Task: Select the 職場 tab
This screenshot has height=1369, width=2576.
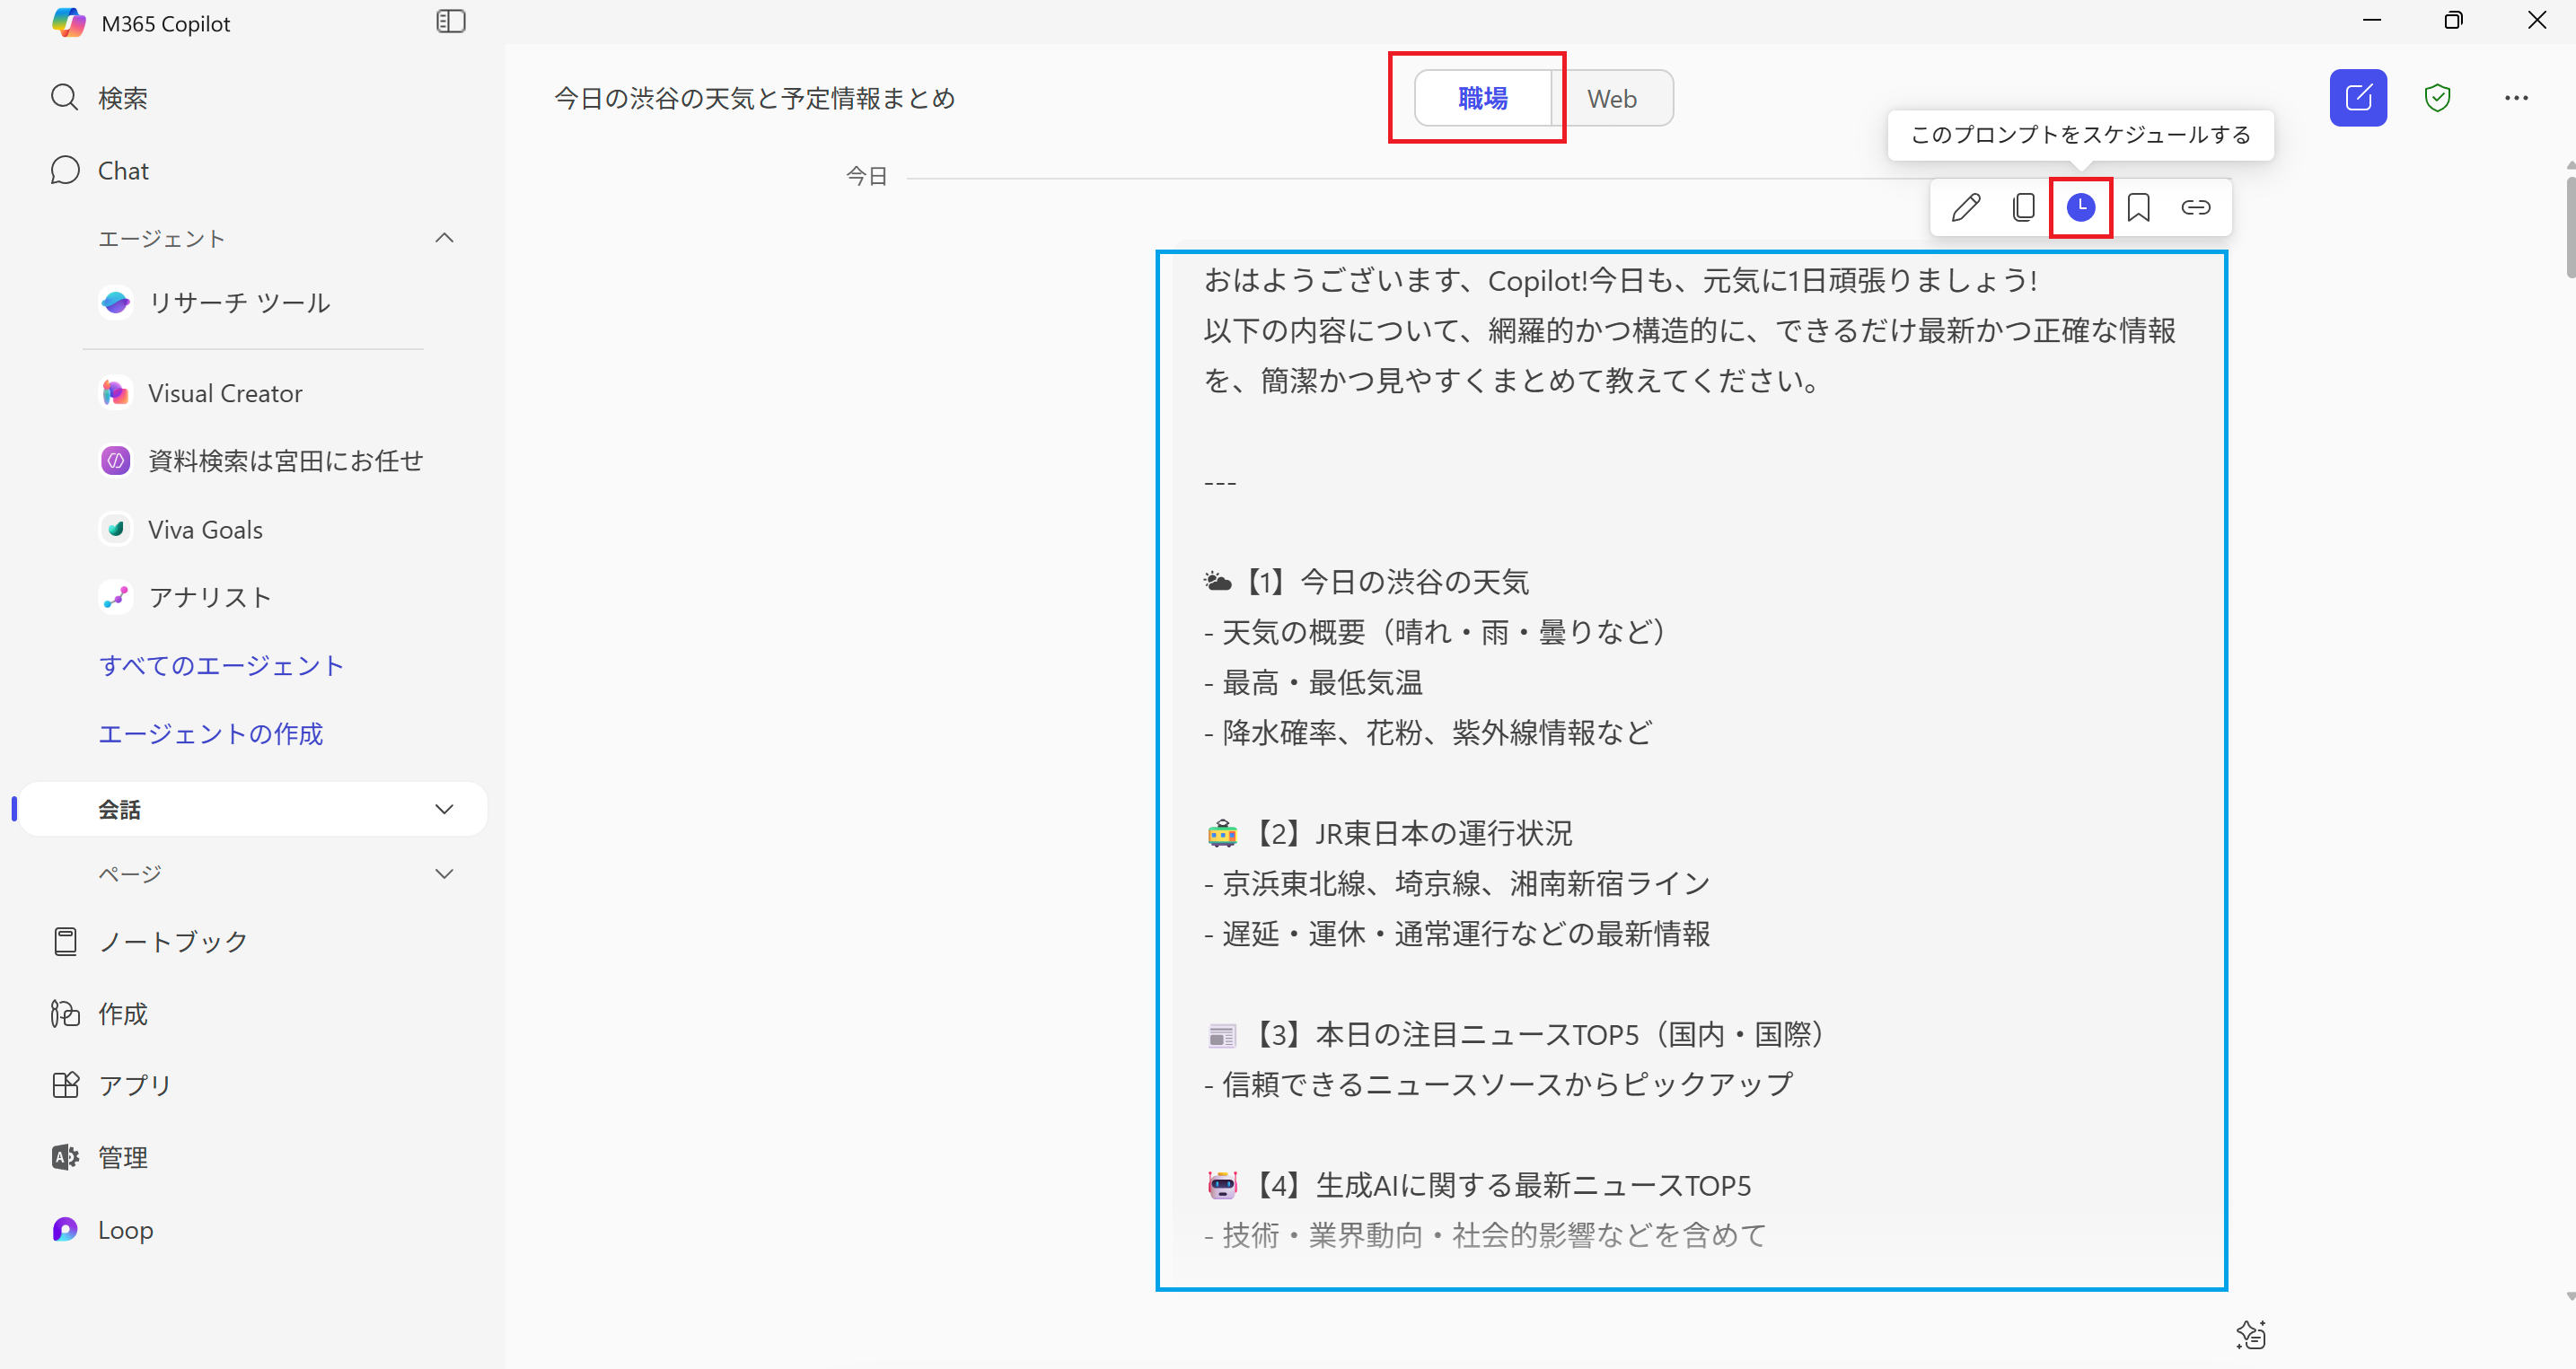Action: pyautogui.click(x=1484, y=97)
